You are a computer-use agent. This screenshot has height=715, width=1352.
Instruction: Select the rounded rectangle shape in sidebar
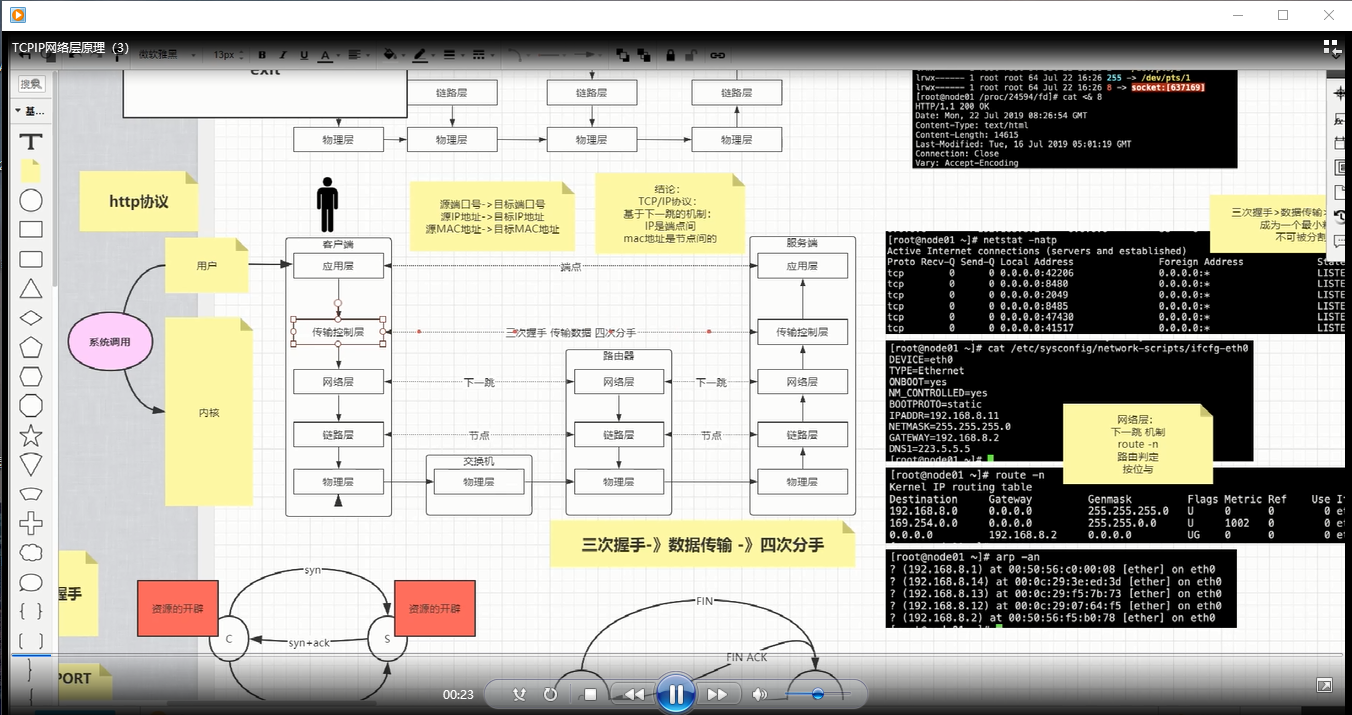(x=32, y=260)
